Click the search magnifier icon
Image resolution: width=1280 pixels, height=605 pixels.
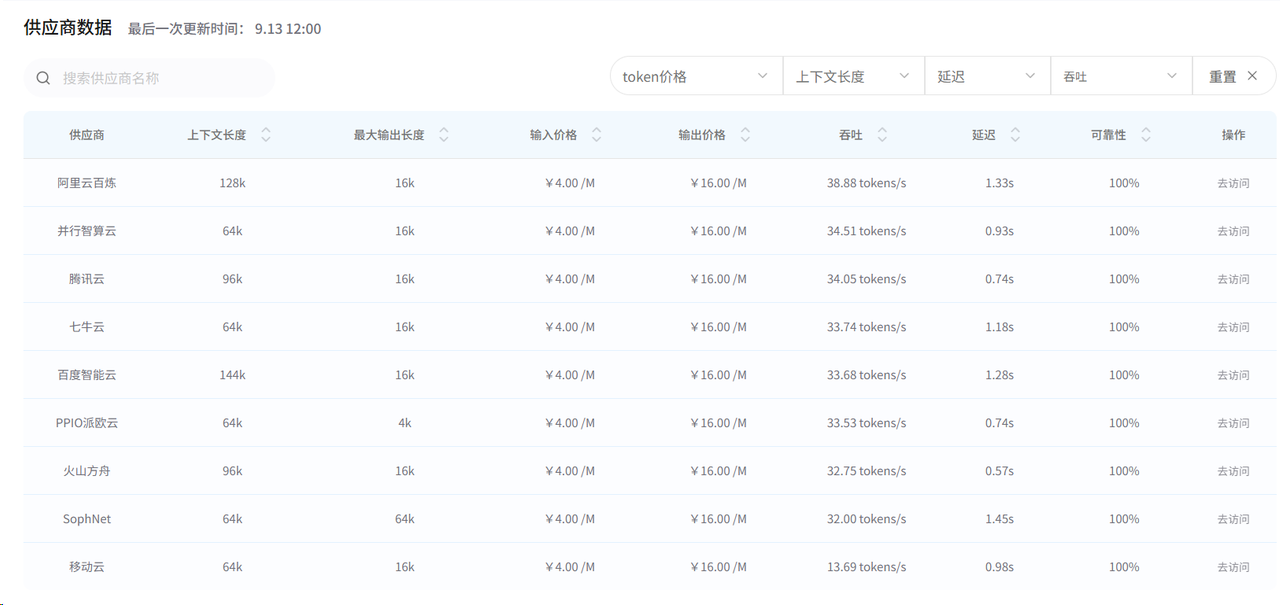coord(43,78)
